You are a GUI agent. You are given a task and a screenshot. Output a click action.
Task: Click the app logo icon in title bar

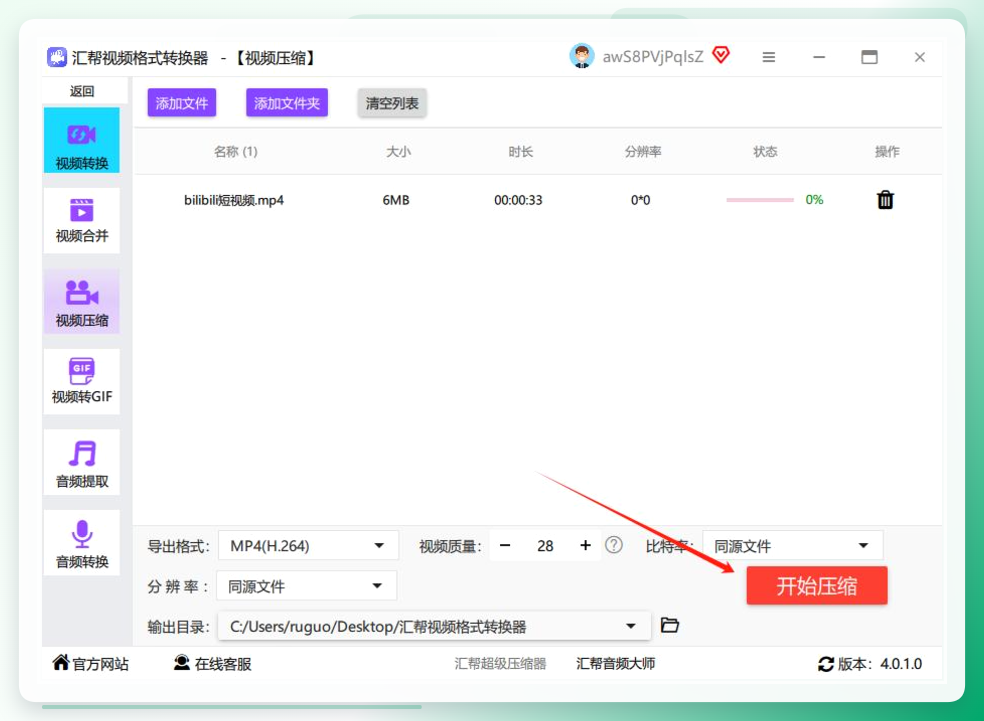(x=56, y=57)
